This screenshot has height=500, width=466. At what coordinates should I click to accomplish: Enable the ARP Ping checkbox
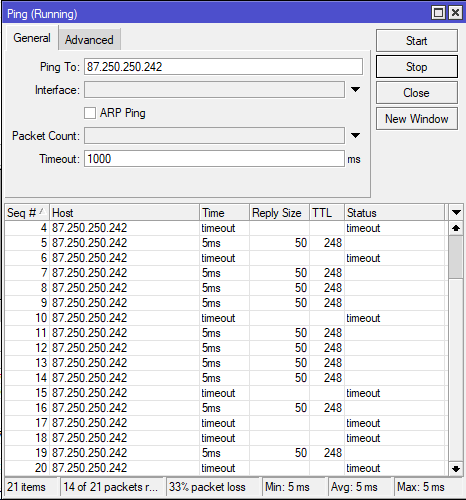[90, 113]
